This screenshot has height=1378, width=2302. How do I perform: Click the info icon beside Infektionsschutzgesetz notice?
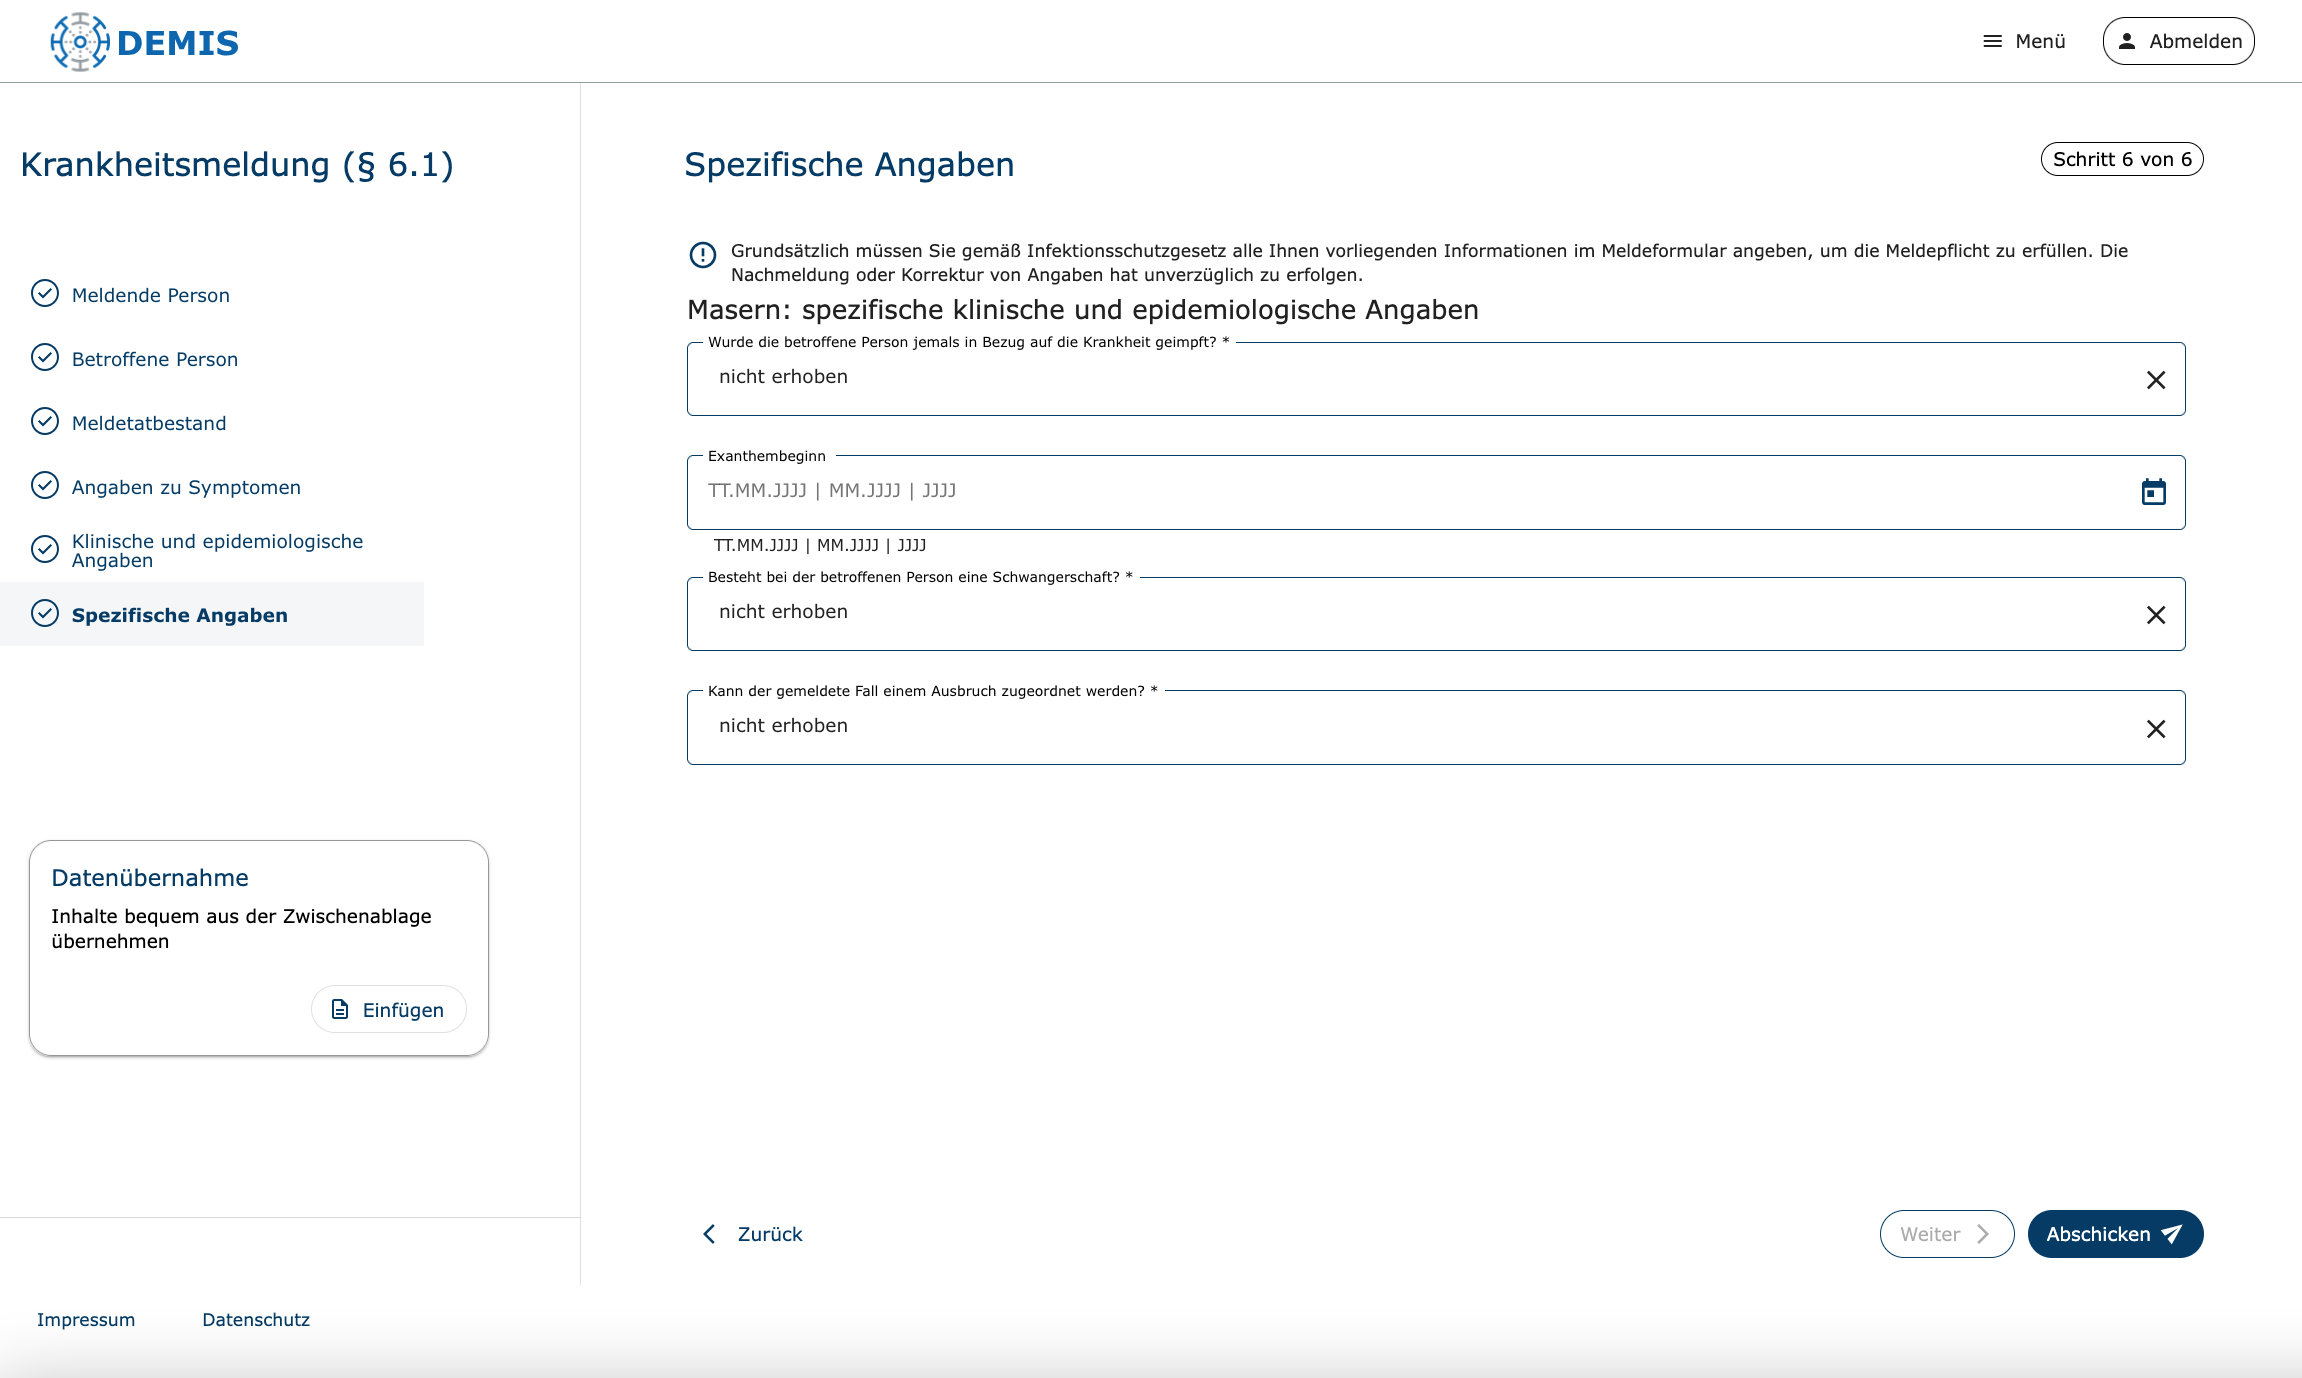(x=703, y=255)
